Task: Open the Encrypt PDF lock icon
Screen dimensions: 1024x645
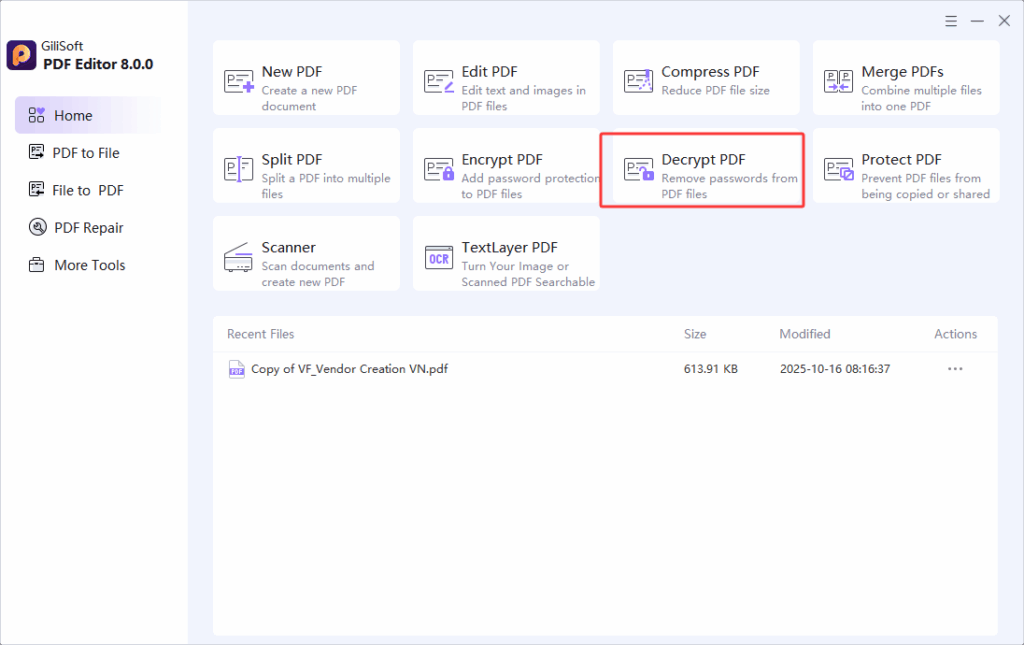Action: click(439, 169)
